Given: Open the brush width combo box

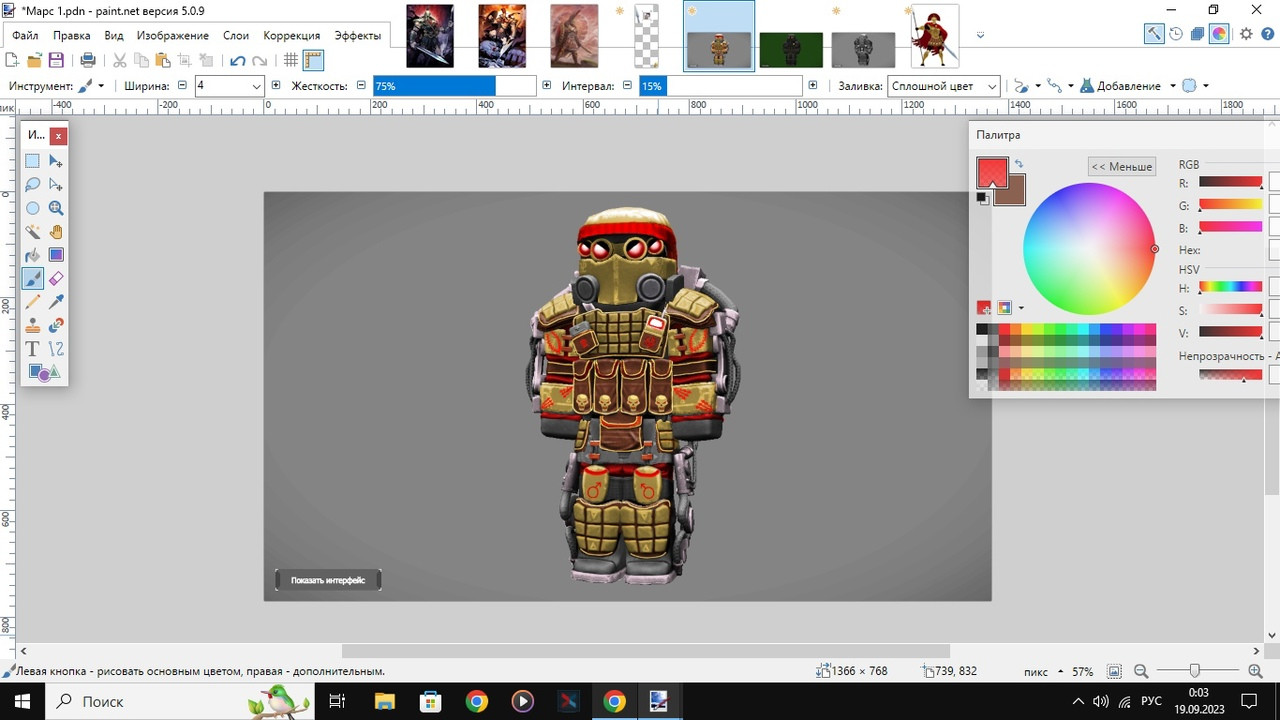Looking at the screenshot, I should pyautogui.click(x=229, y=86).
